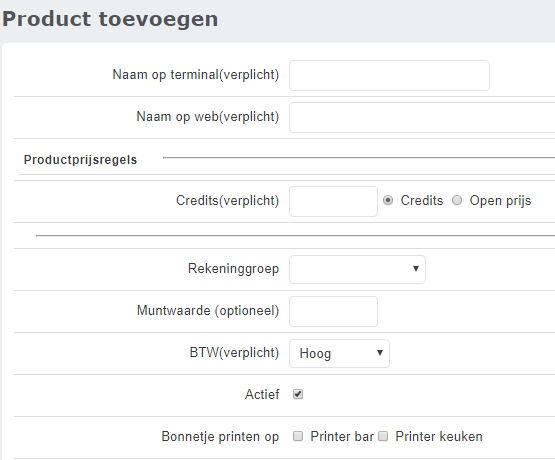This screenshot has width=555, height=460.
Task: Click the BTW(verplicht) label text
Action: tap(234, 353)
